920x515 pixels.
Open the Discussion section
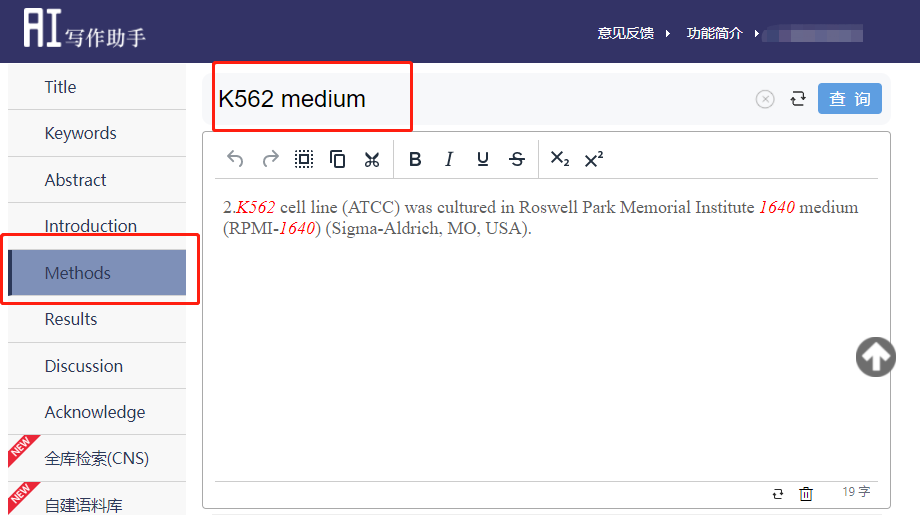point(97,366)
